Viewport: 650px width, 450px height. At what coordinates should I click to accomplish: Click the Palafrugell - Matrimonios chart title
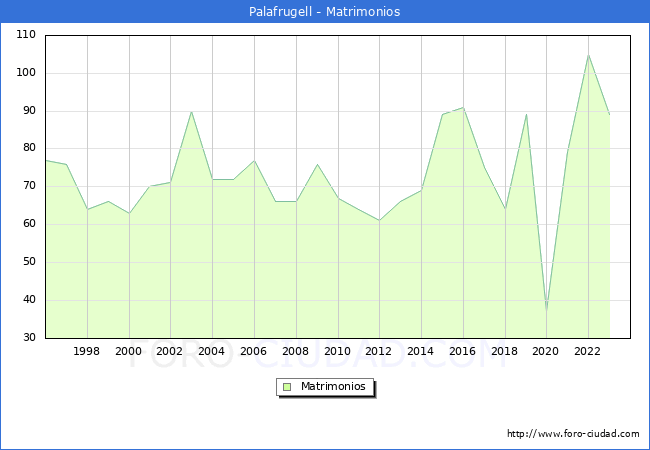[x=325, y=12]
